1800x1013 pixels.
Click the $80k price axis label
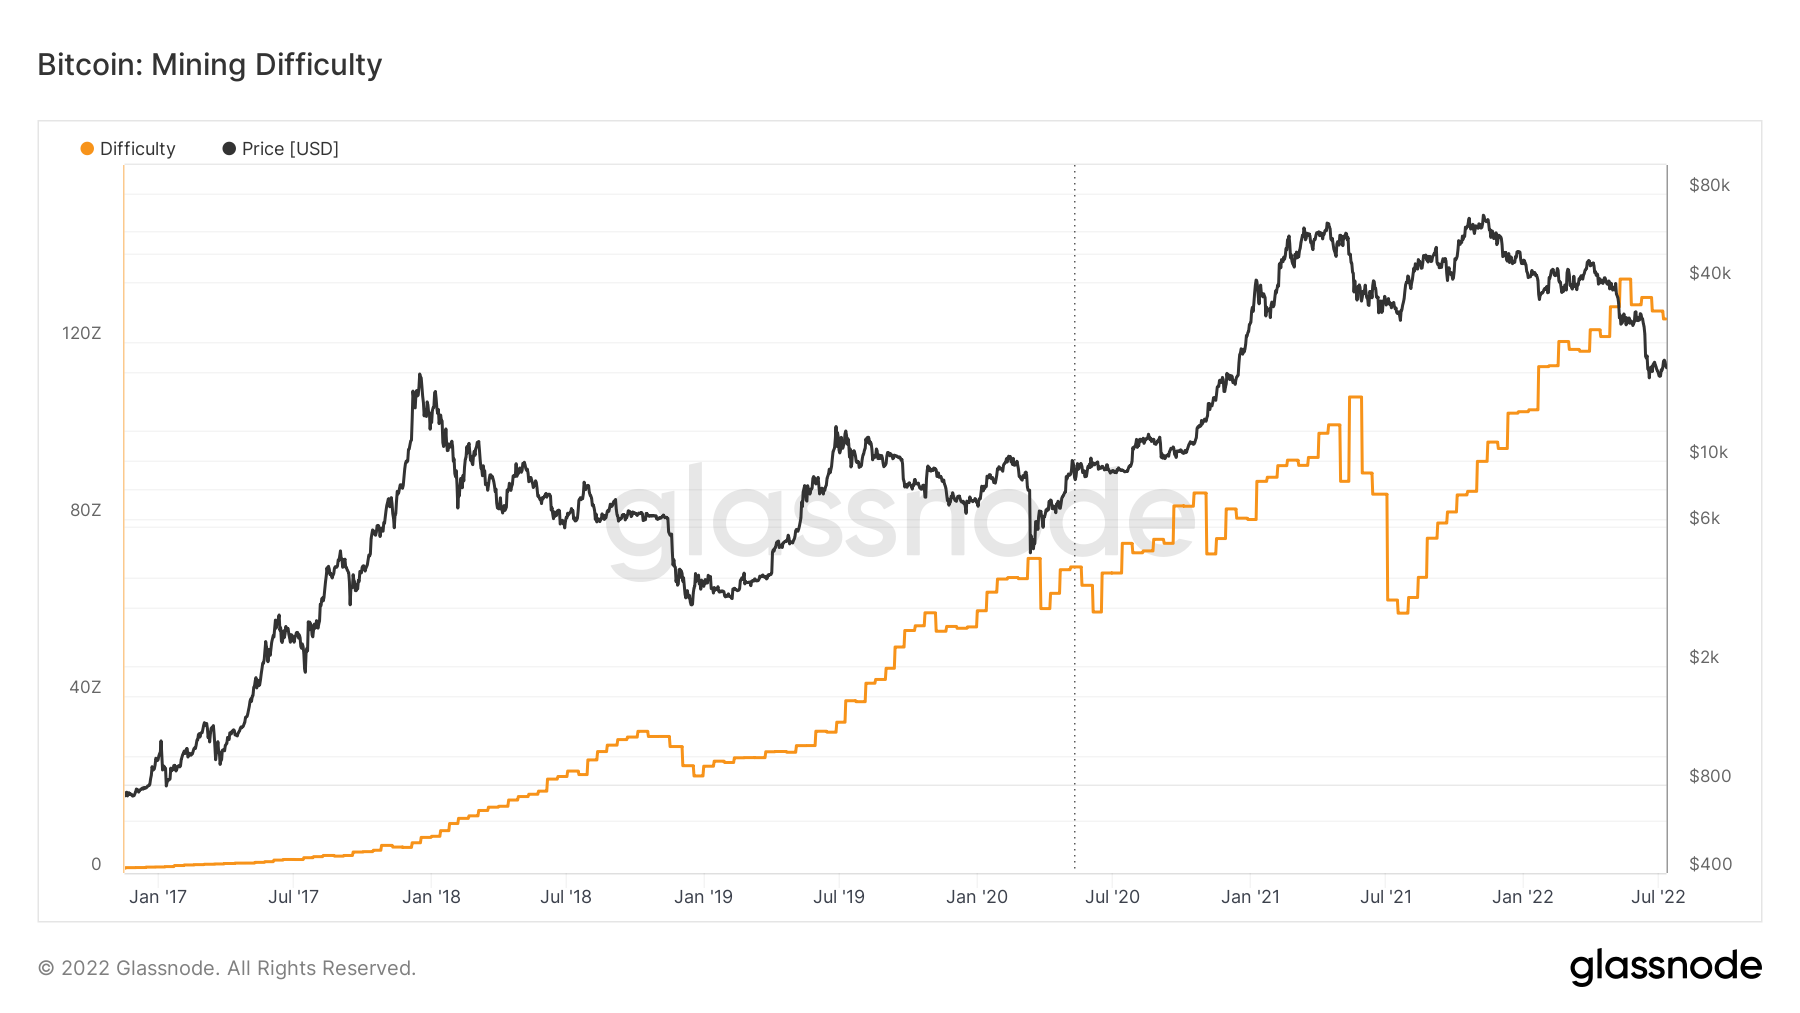pos(1709,185)
